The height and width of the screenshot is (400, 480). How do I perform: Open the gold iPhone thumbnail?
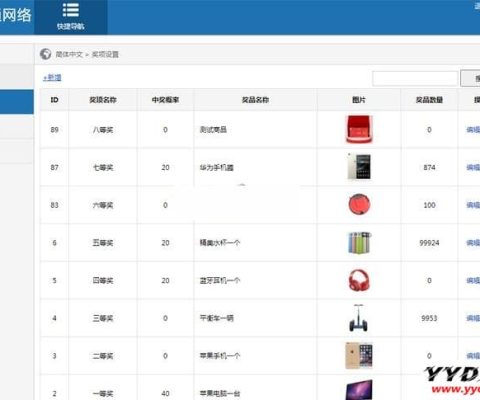(359, 355)
